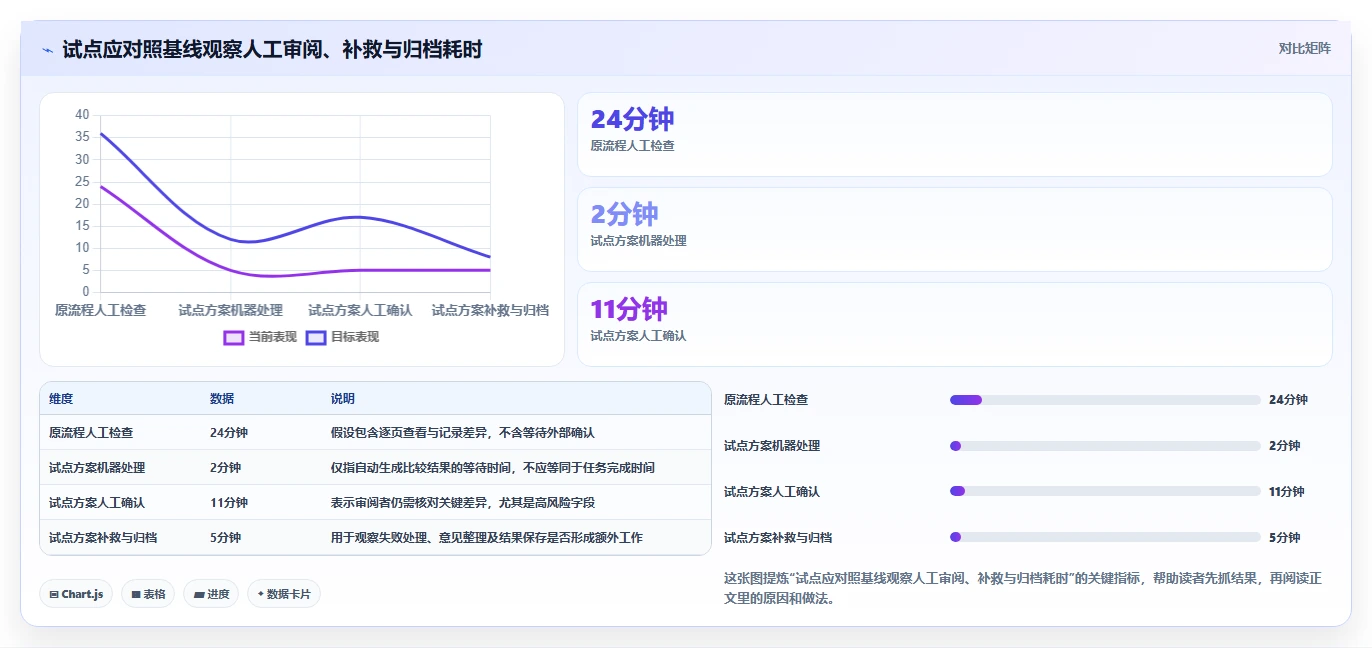
Task: Click the chart x-axis label 试点方案人工确认
Action: click(360, 311)
